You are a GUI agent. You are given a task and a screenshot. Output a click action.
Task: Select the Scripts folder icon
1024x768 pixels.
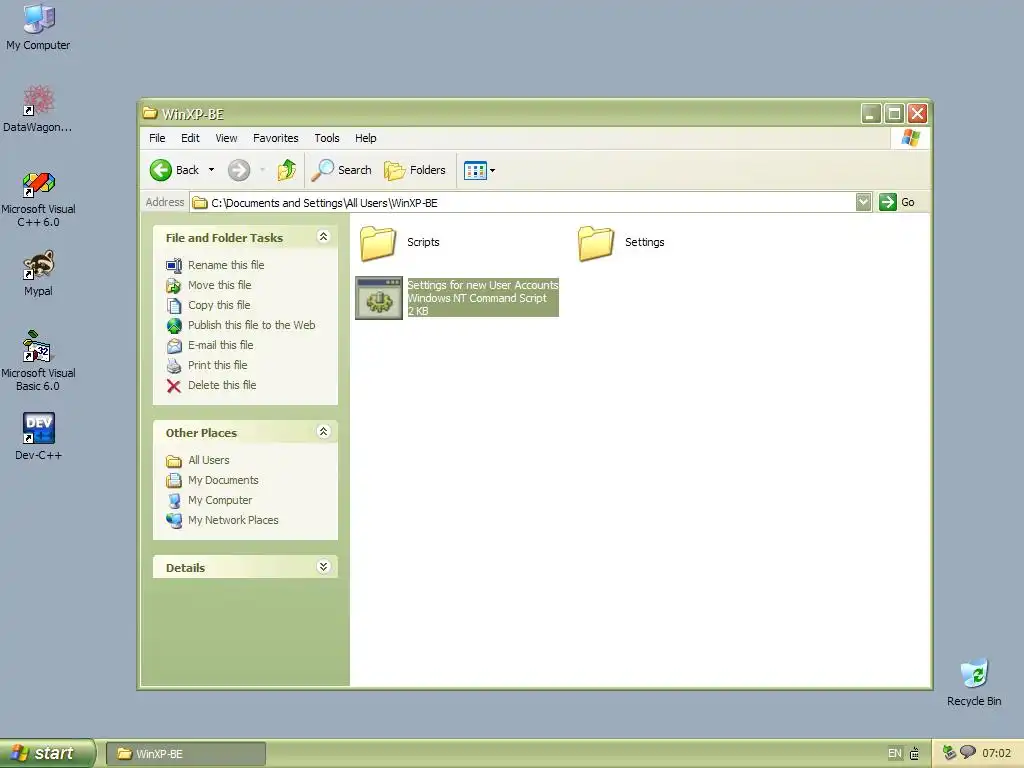point(377,243)
